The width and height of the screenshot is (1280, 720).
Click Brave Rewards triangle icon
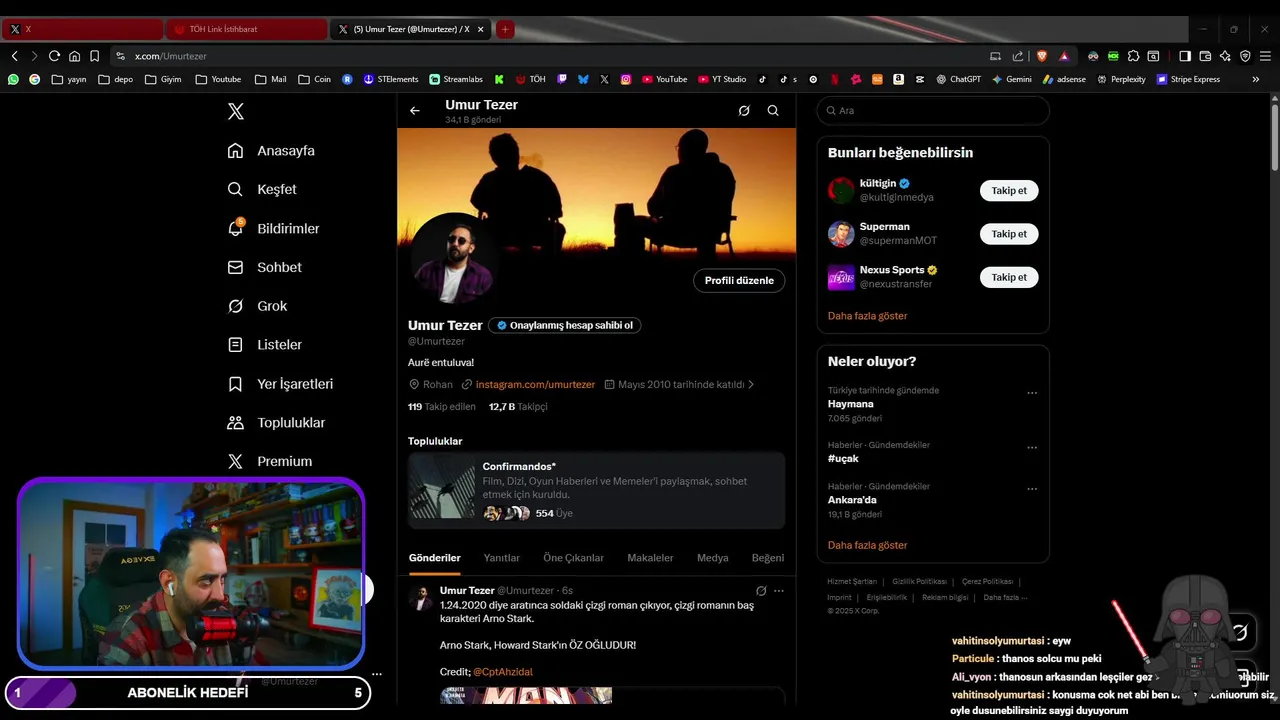[x=1064, y=56]
